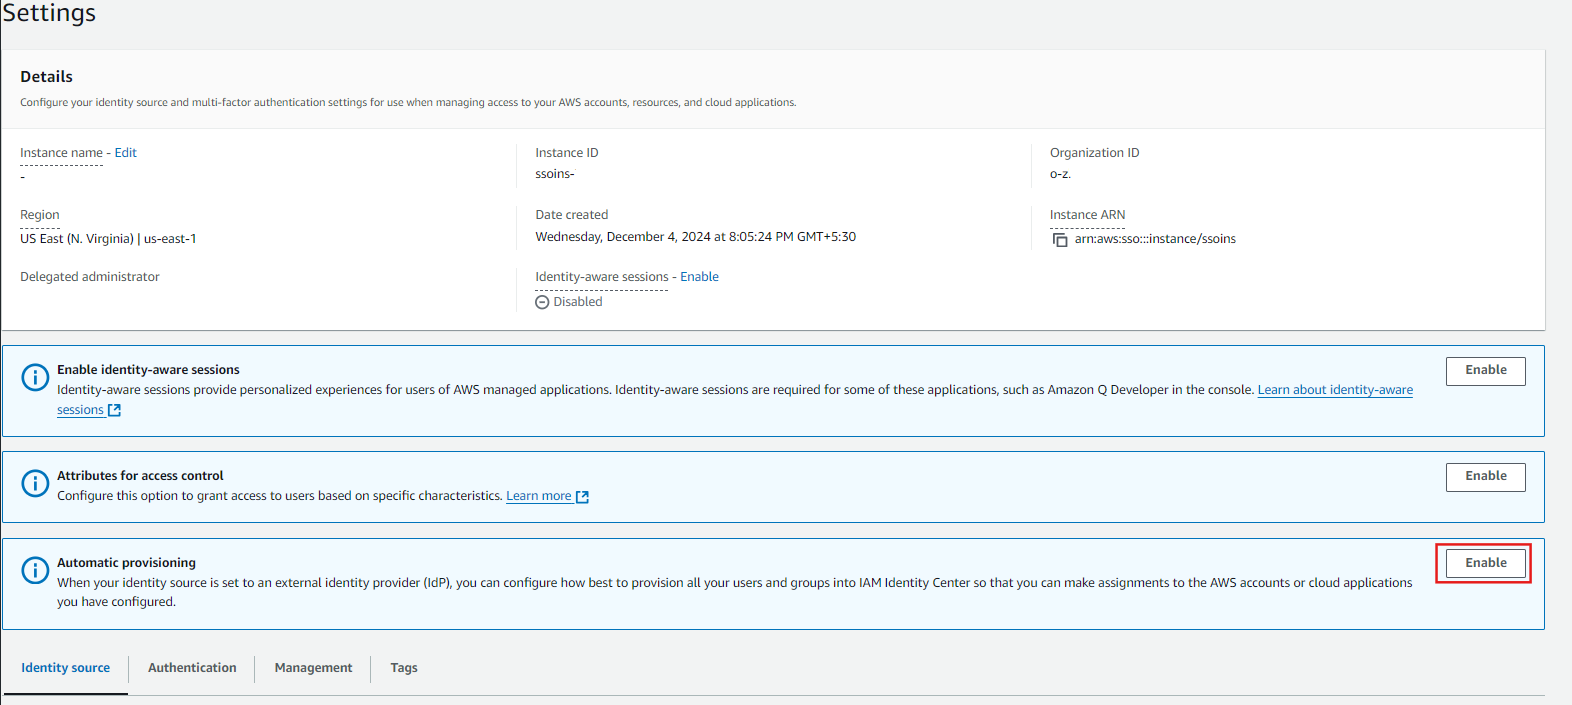Edit the Instance name
This screenshot has height=705, width=1572.
[125, 153]
